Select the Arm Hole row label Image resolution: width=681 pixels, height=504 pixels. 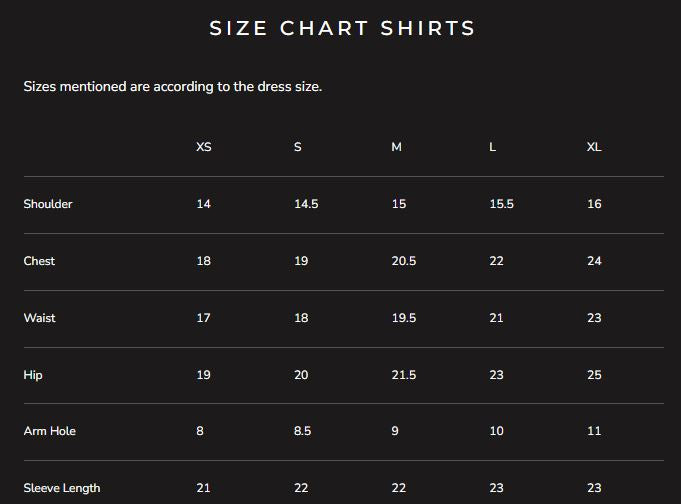pos(50,431)
